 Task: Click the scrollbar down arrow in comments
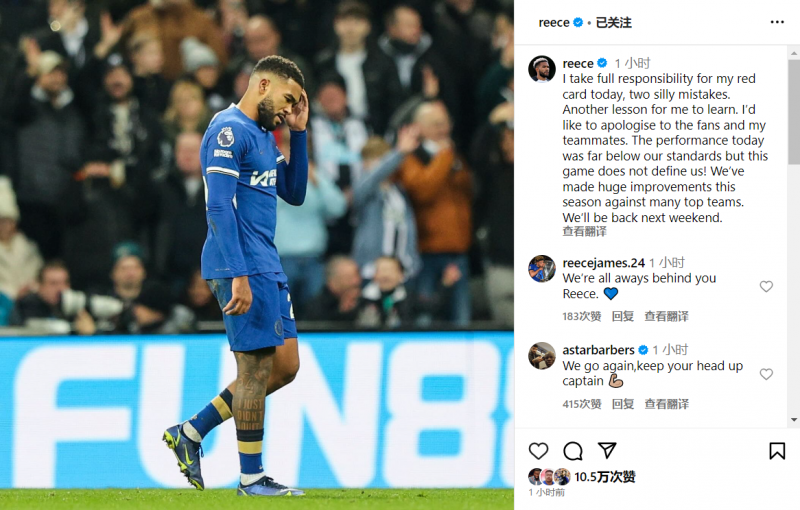(794, 420)
